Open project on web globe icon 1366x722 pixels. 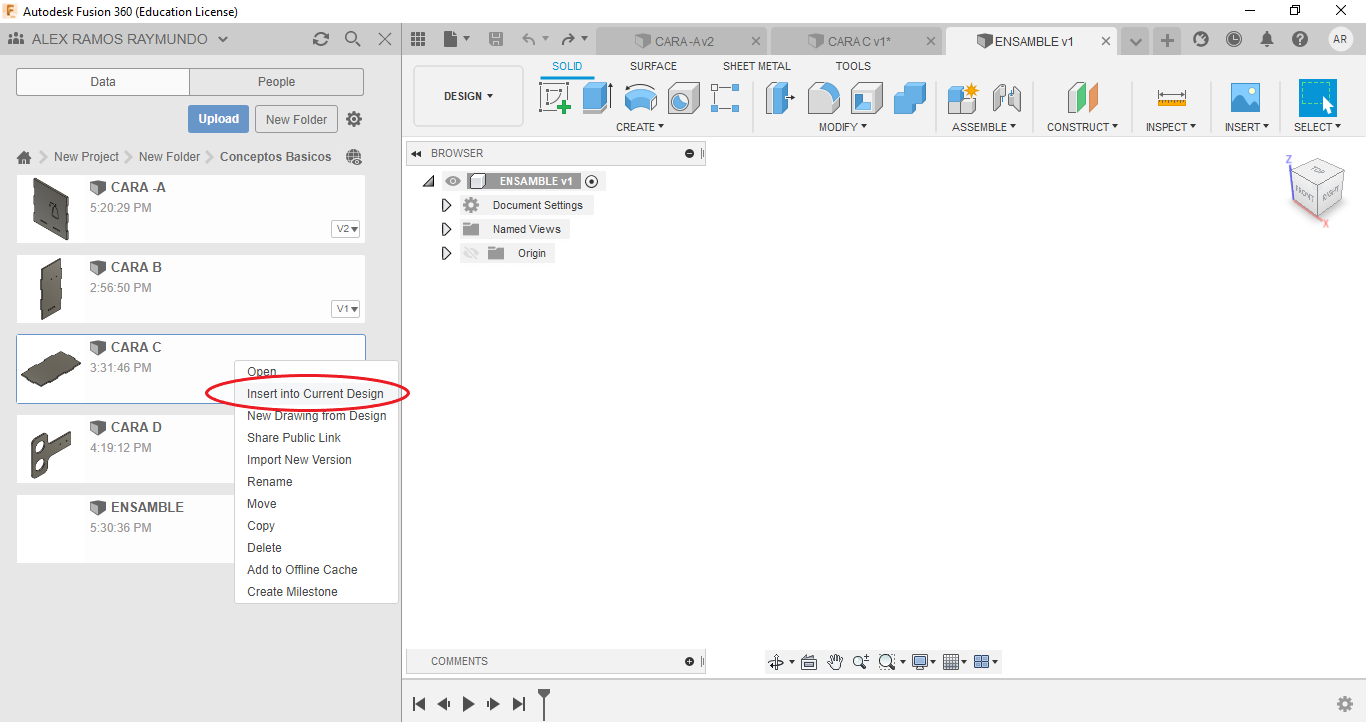353,157
